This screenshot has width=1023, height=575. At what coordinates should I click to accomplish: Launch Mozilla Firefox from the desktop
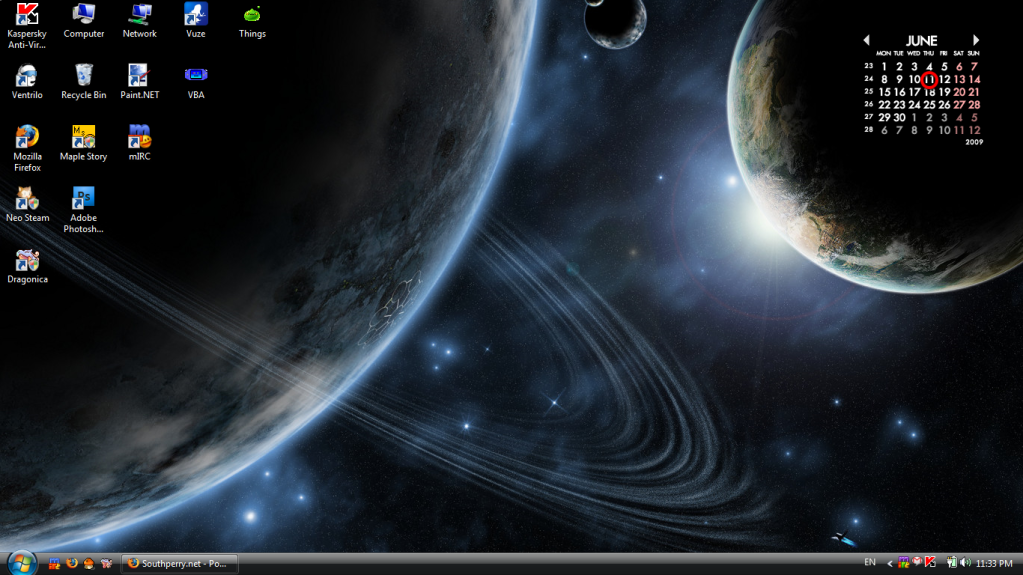(27, 148)
